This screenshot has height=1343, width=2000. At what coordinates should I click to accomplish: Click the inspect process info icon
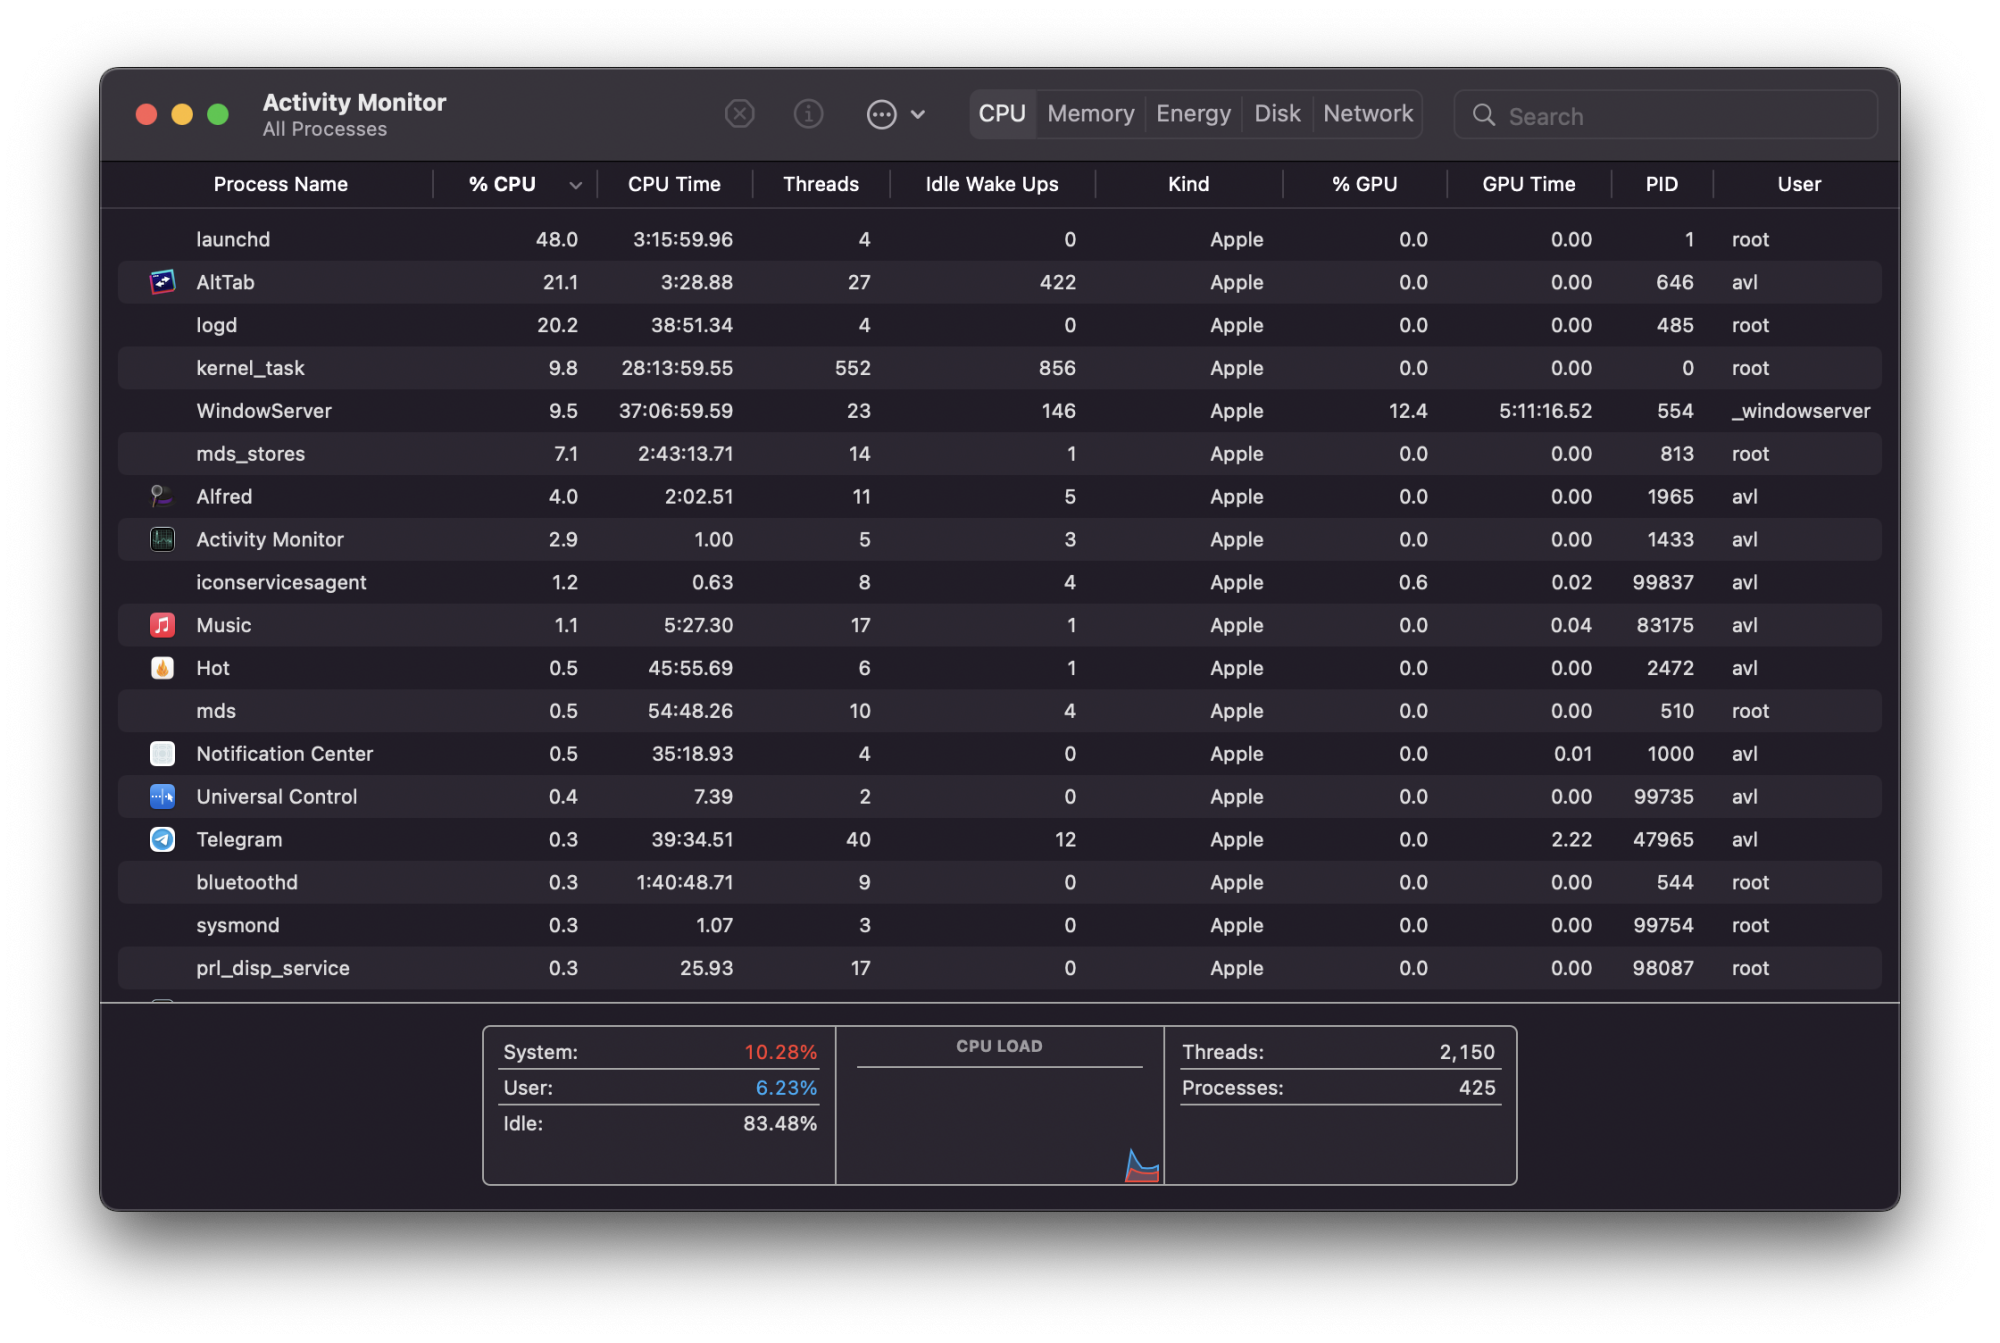pyautogui.click(x=808, y=114)
